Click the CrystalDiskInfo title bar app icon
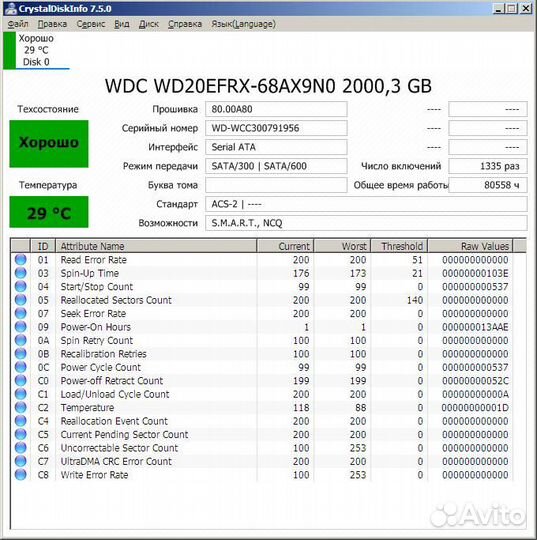Viewport: 537px width, 540px height. coord(11,8)
